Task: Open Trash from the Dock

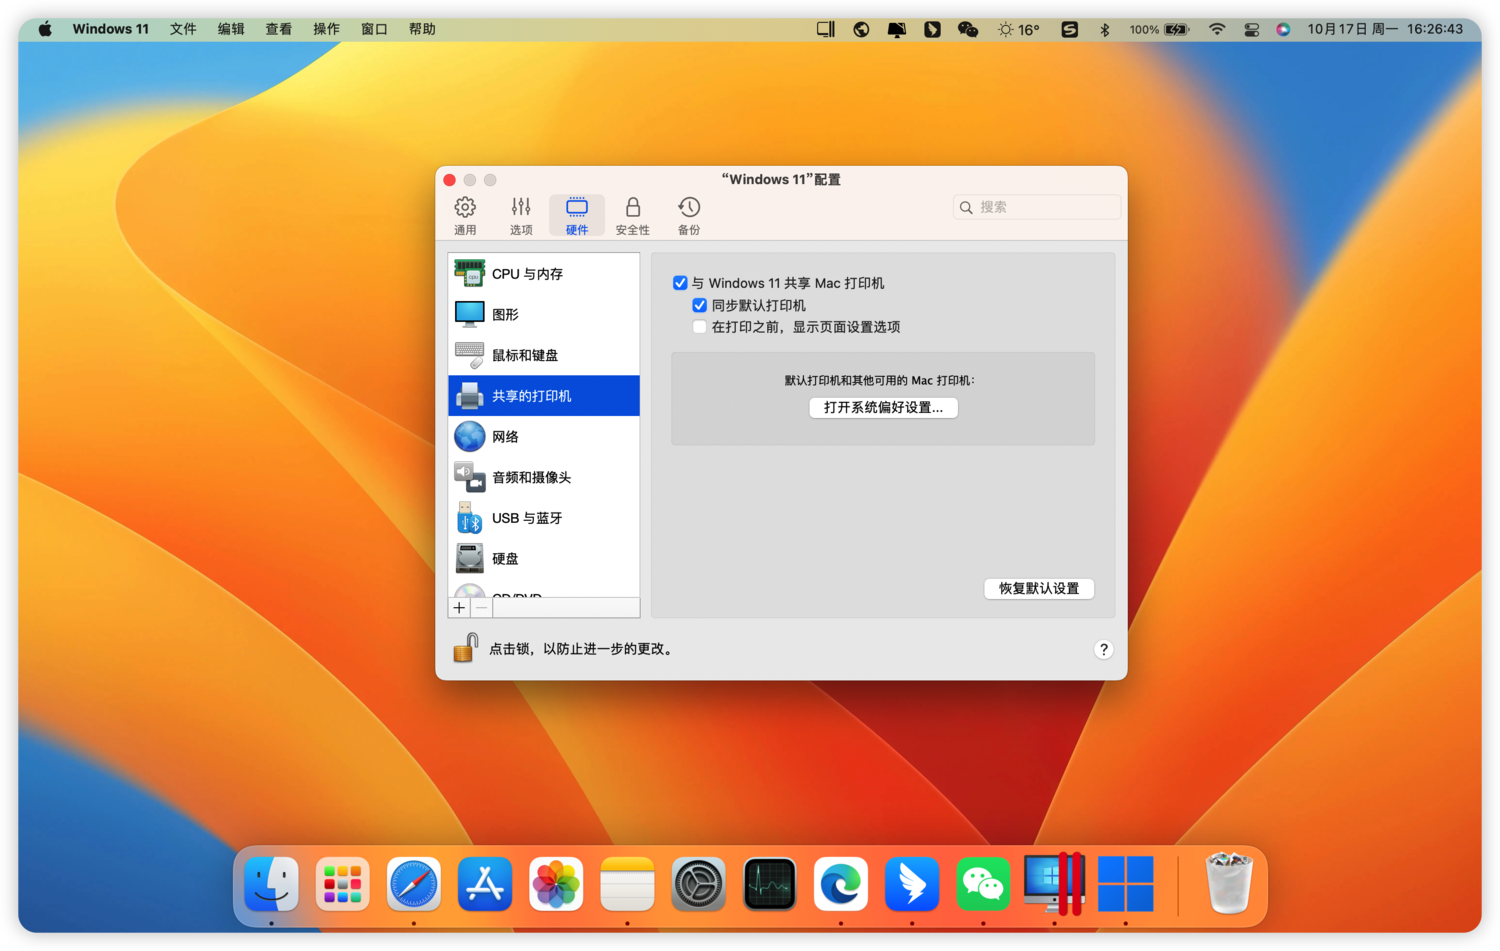Action: pos(1228,884)
